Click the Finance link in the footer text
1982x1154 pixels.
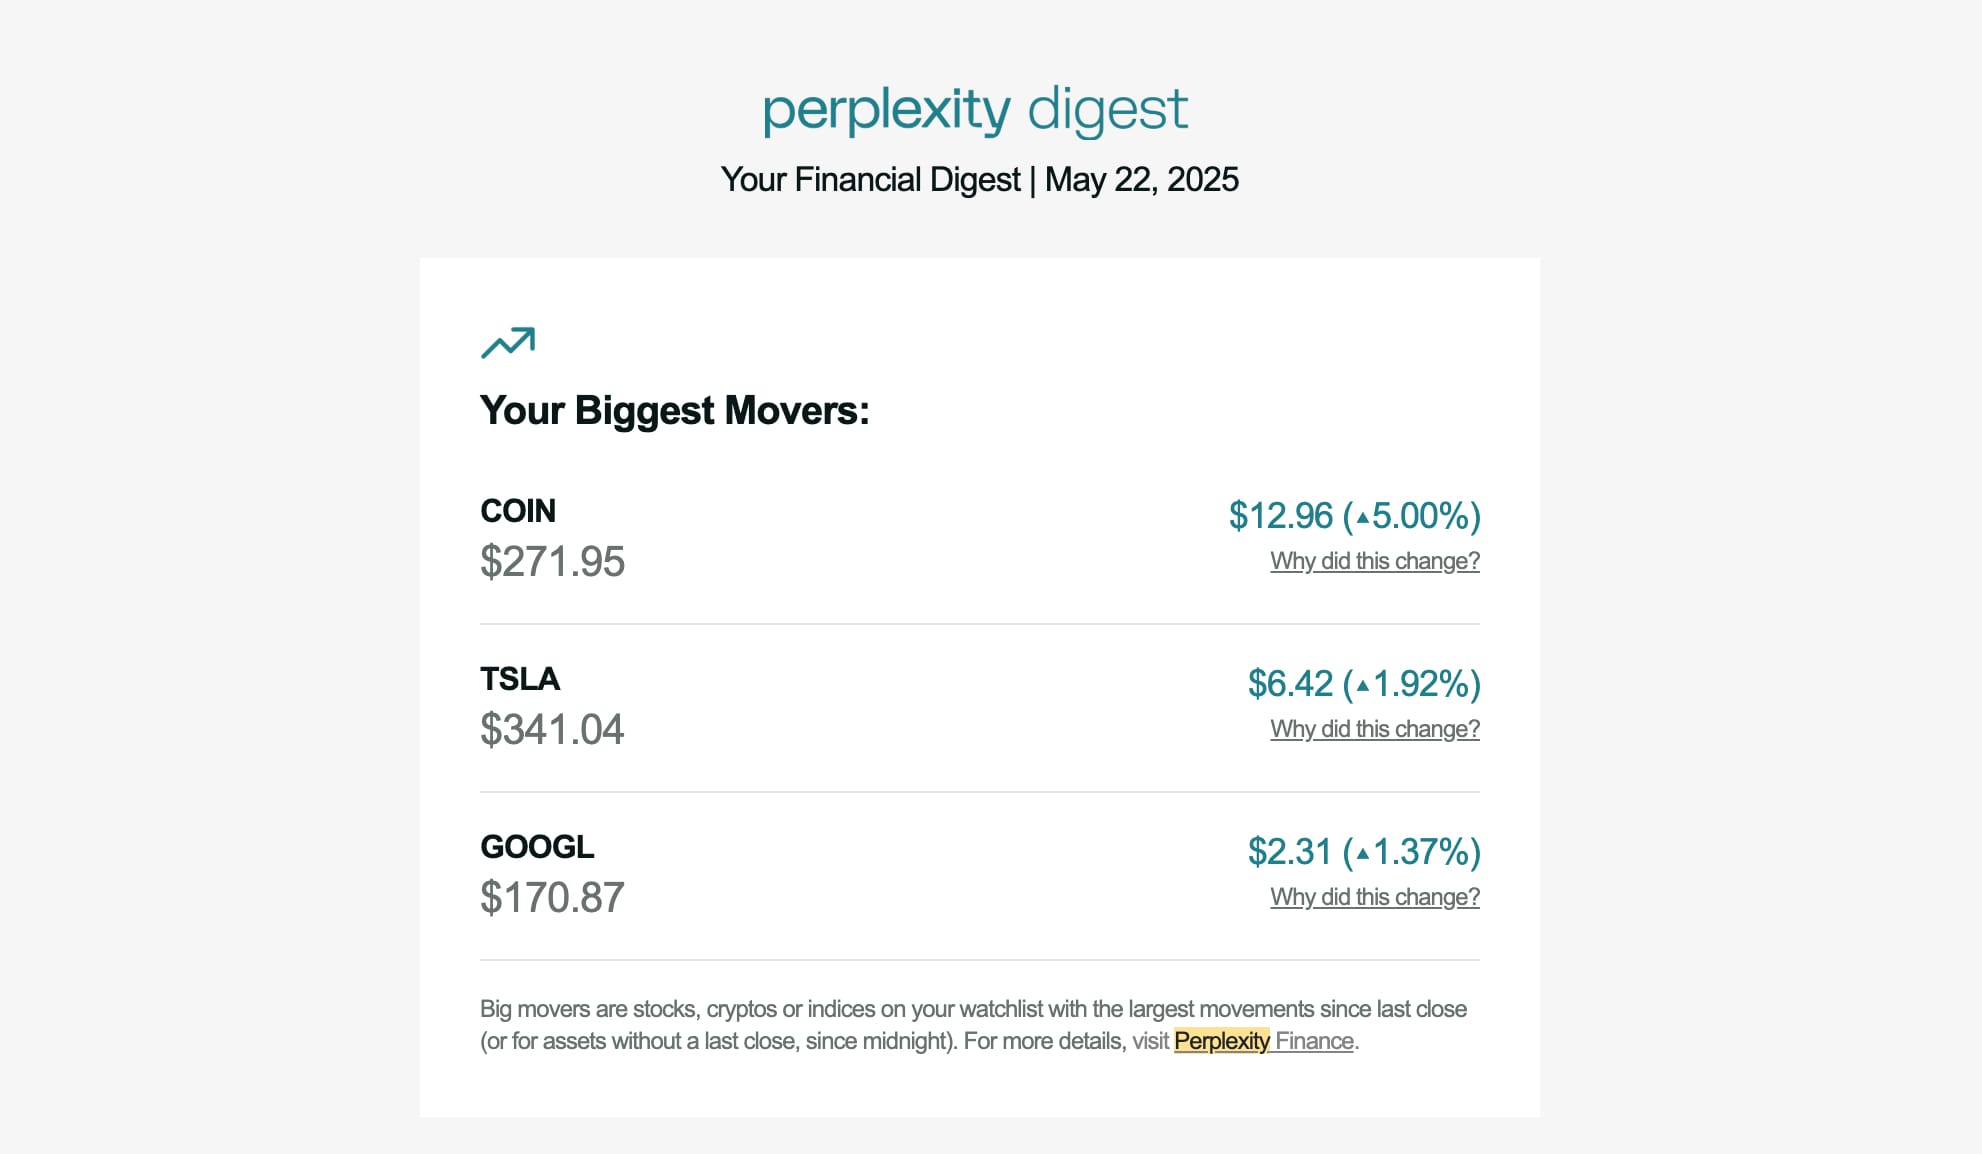click(1315, 1041)
